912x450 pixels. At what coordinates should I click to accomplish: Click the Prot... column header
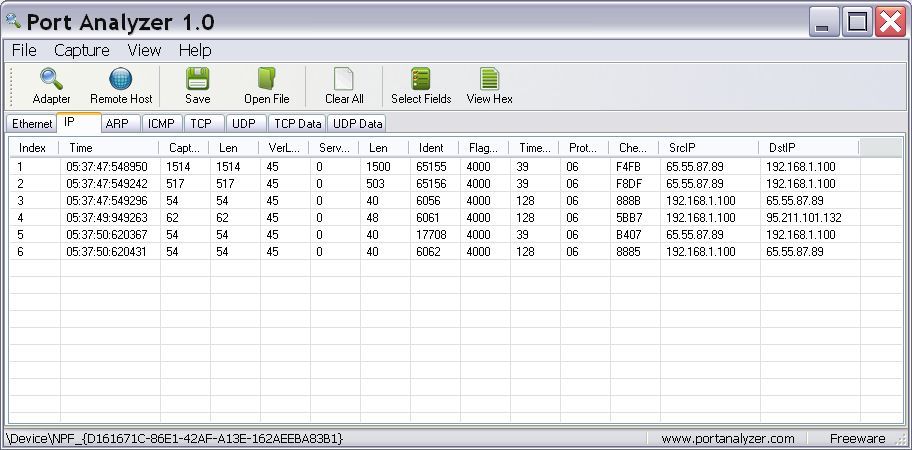[x=584, y=148]
